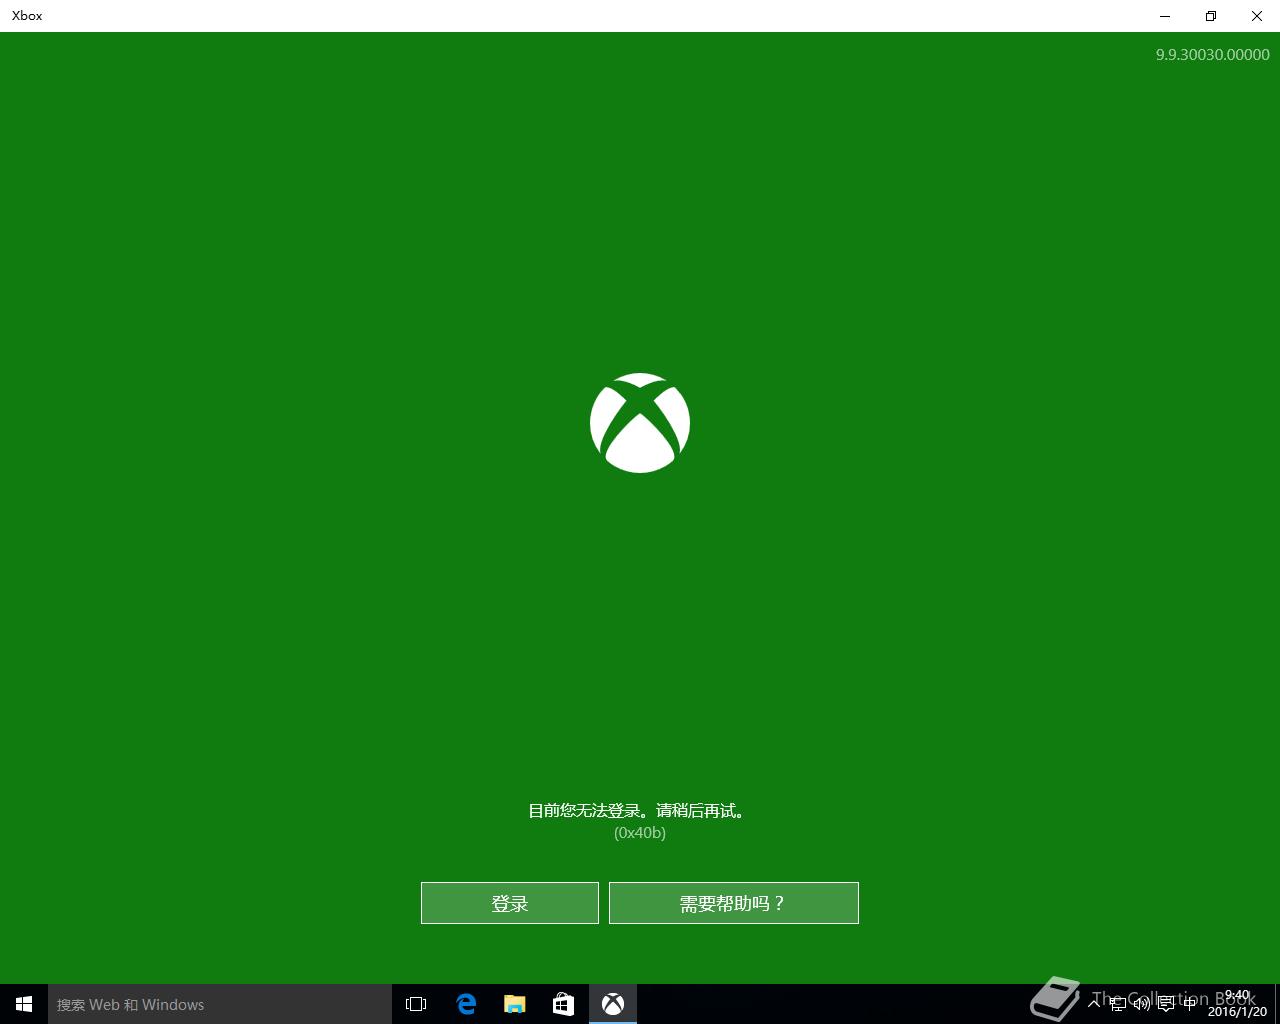Restore down the Xbox window

point(1211,16)
